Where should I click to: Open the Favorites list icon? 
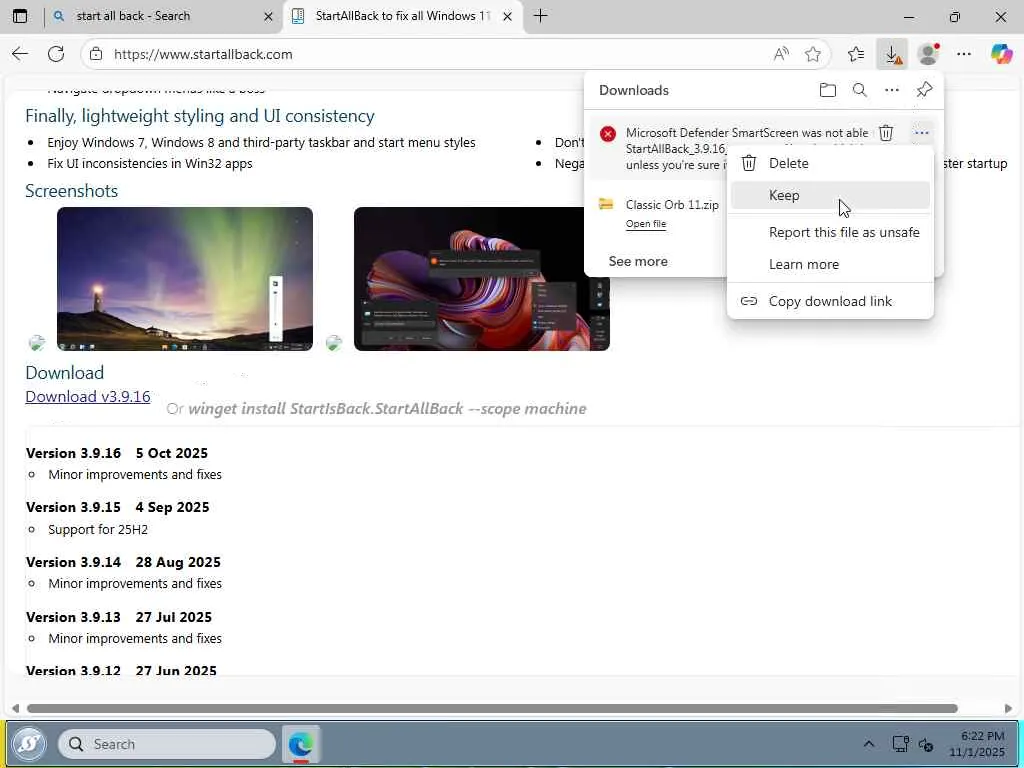click(x=856, y=54)
